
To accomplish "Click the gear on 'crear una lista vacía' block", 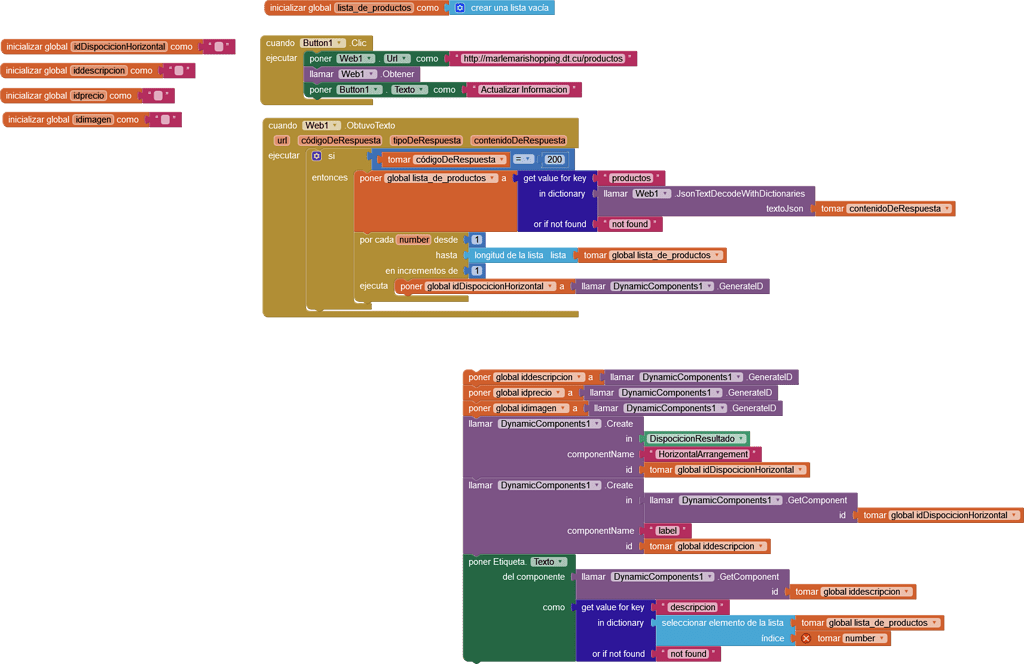I will tap(460, 8).
